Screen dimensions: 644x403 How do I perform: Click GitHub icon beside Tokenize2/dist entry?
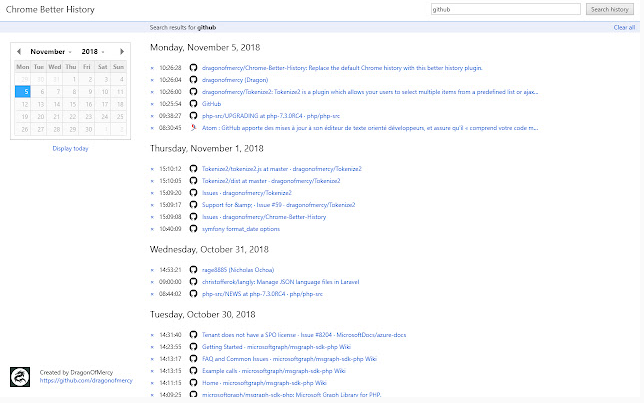[x=193, y=181]
